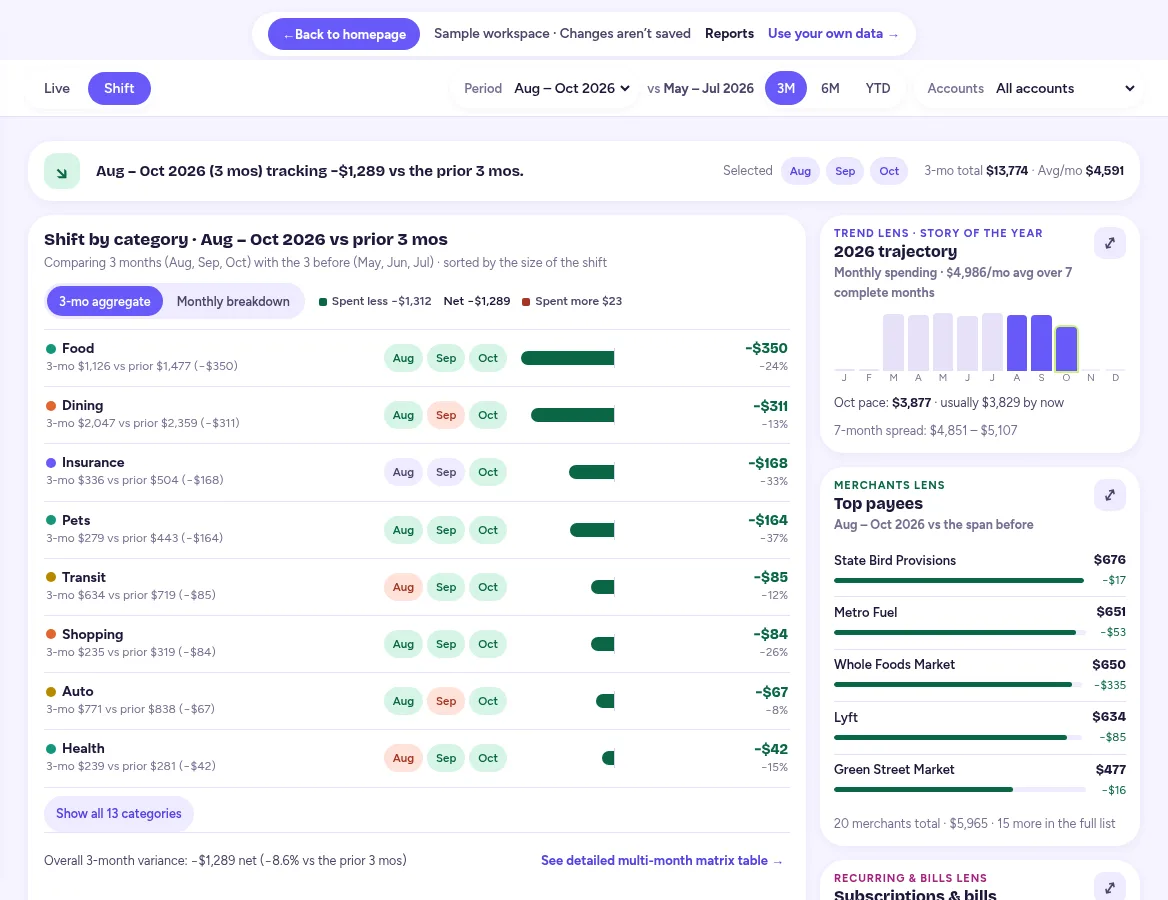The height and width of the screenshot is (900, 1168).
Task: Select the October bar in trajectory chart
Action: 1066,349
